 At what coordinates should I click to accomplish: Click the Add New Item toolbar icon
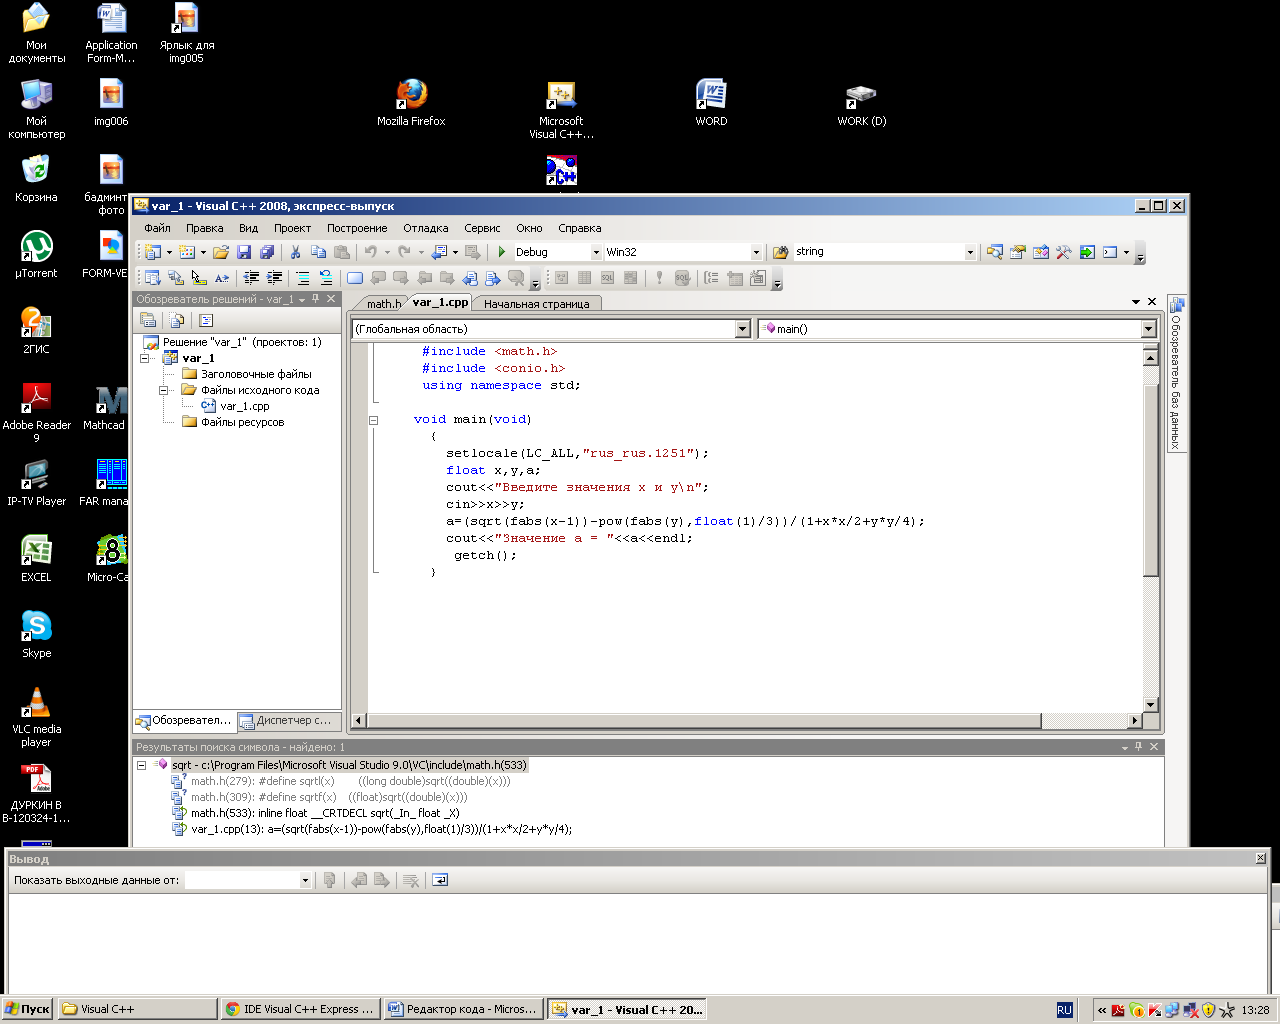click(x=187, y=252)
